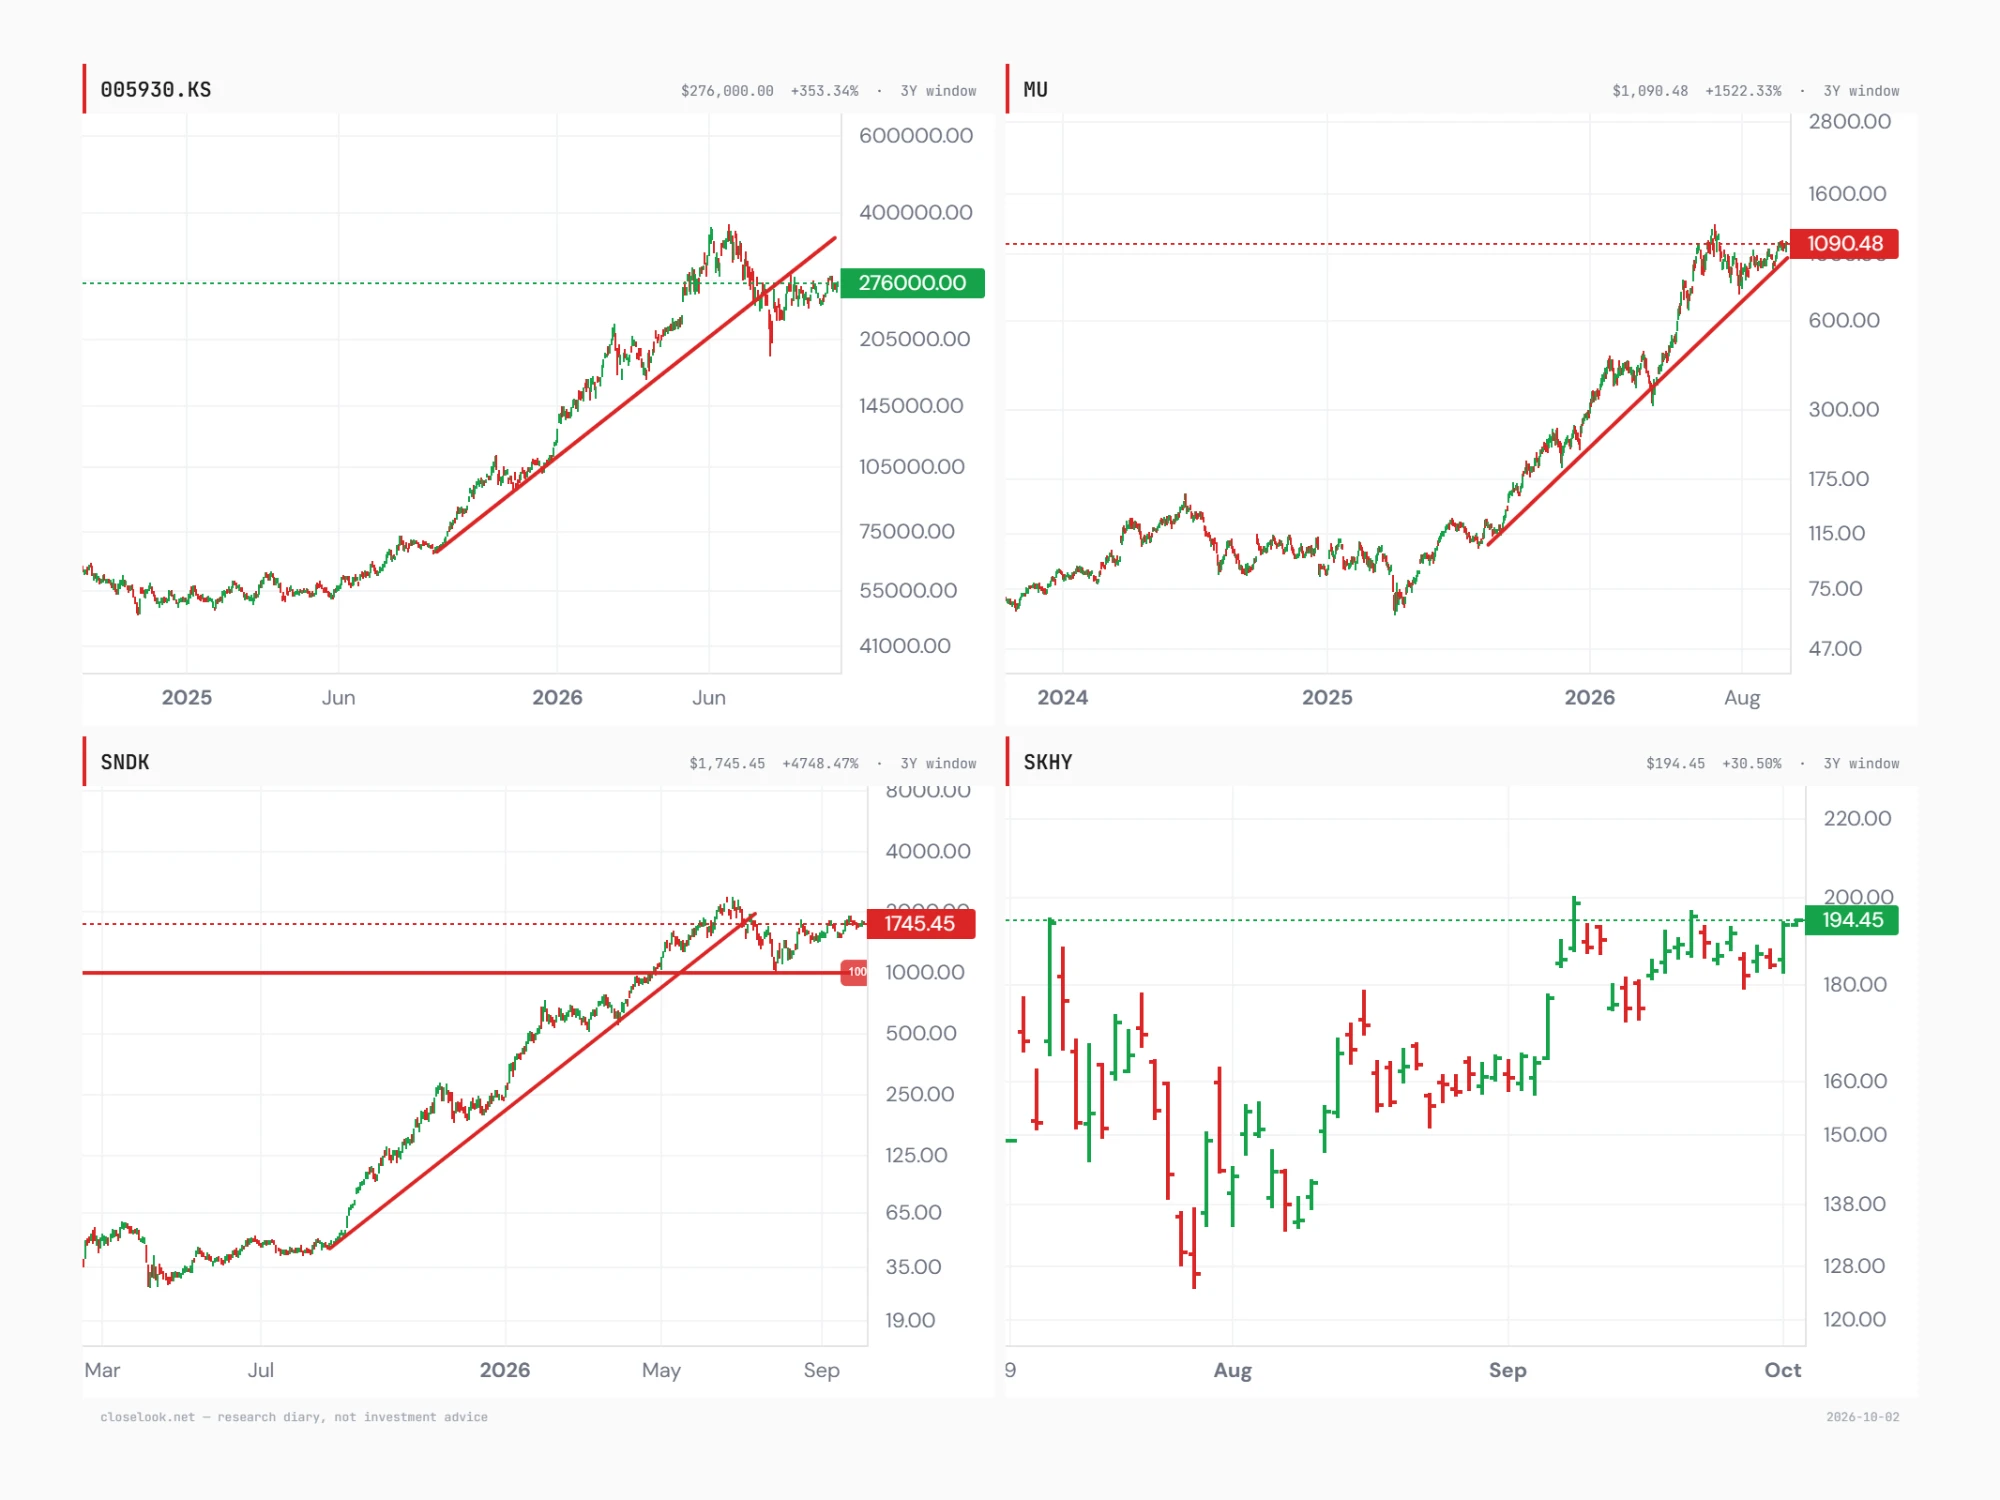Click the 35.00 axis label on SNDK
The width and height of the screenshot is (2000, 1500).
point(913,1267)
